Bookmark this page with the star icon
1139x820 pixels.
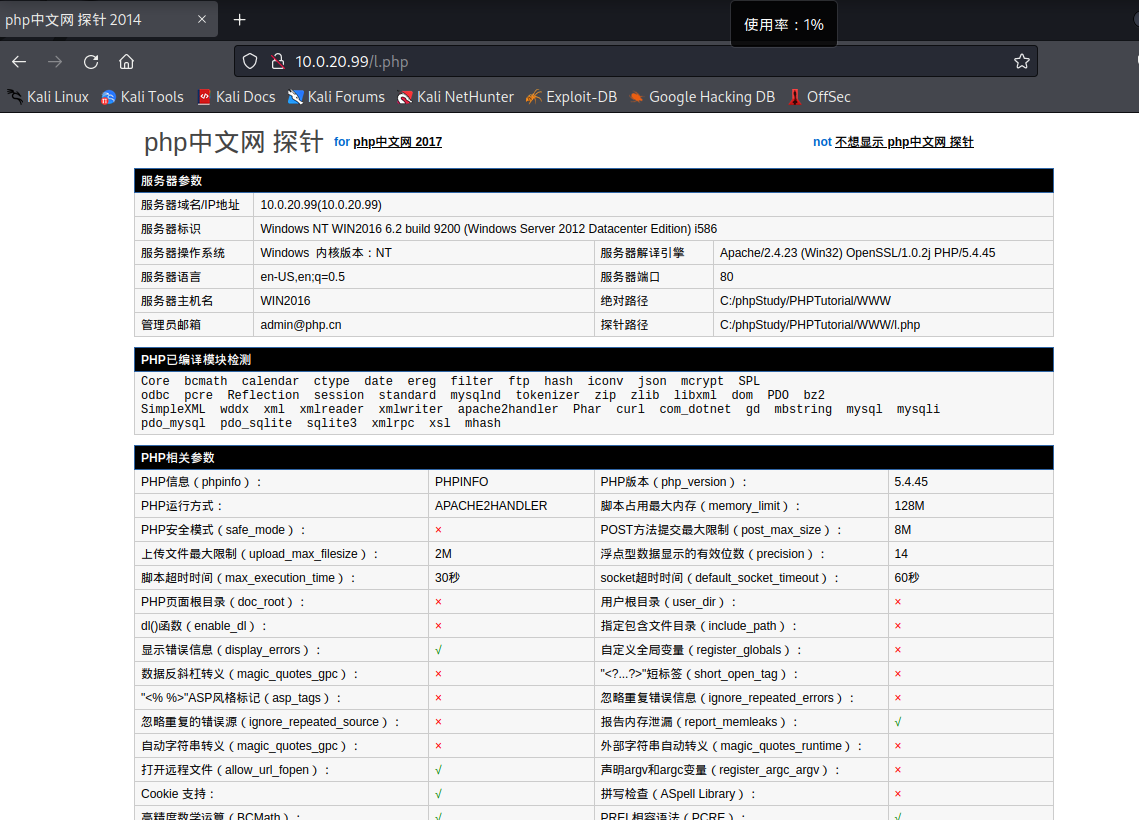pyautogui.click(x=1021, y=62)
